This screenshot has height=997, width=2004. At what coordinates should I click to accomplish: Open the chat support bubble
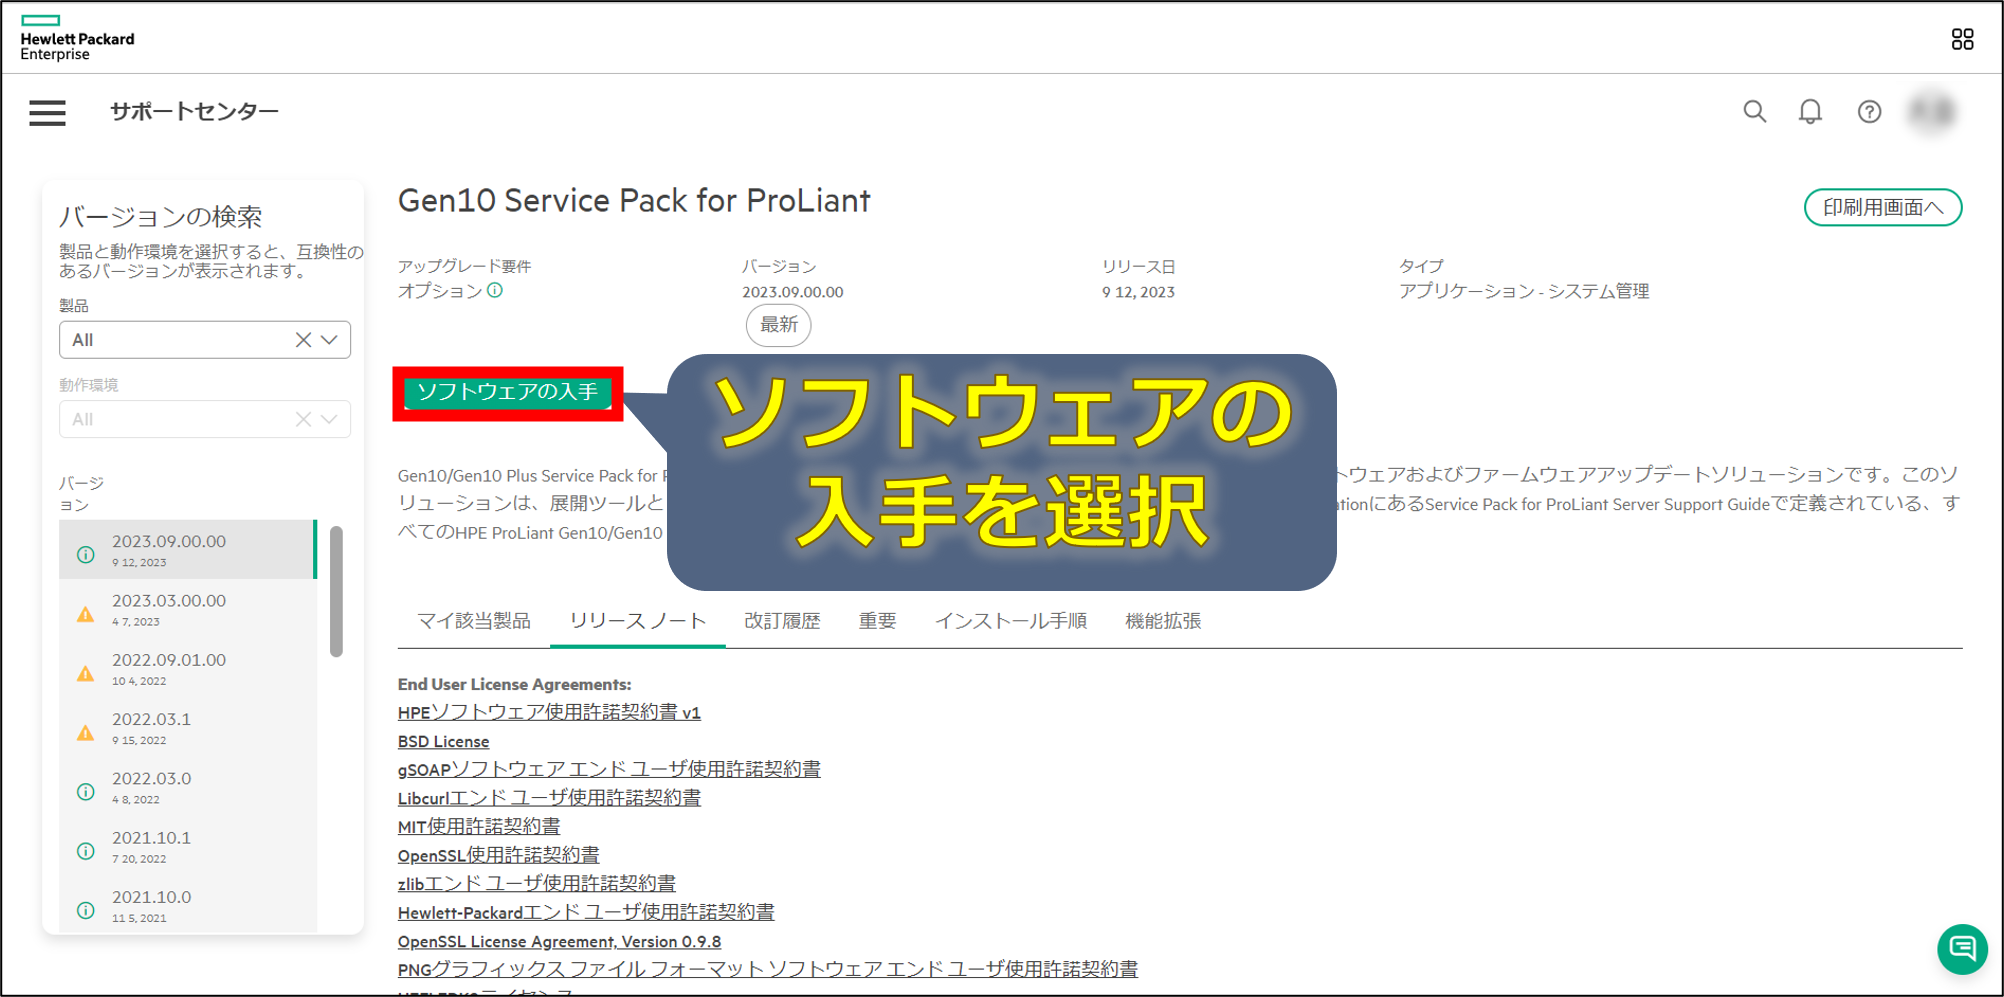pos(1962,948)
